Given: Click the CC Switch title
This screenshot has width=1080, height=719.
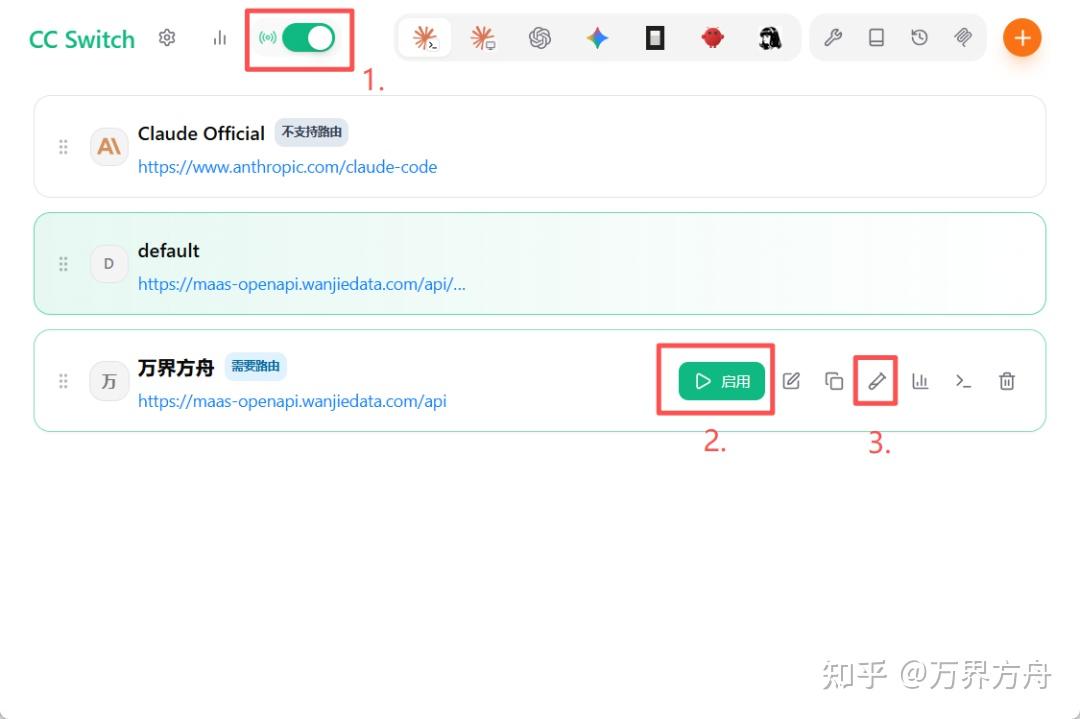Looking at the screenshot, I should 82,39.
